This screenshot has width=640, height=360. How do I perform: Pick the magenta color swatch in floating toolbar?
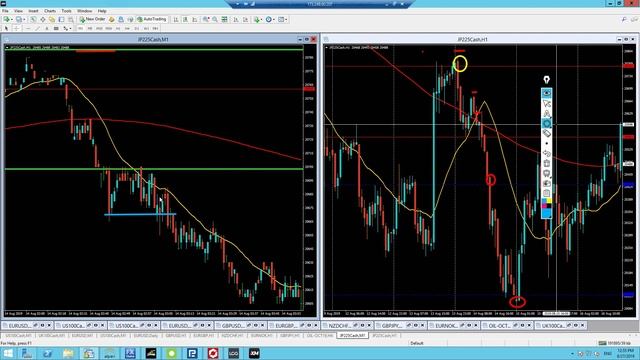[x=544, y=206]
